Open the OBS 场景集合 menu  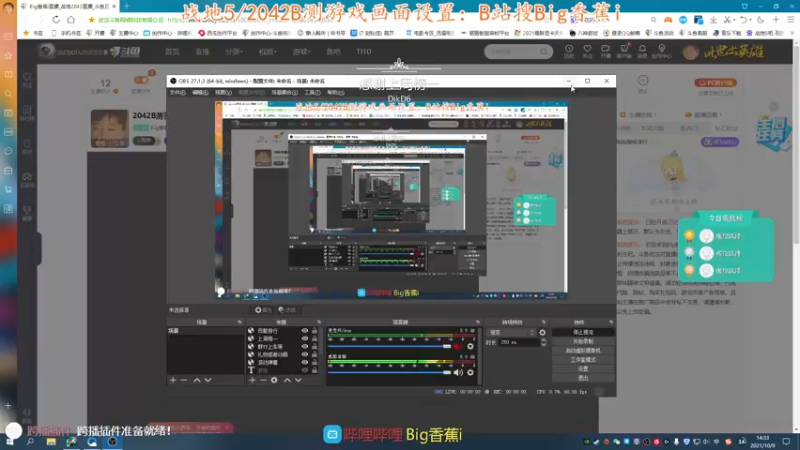pyautogui.click(x=284, y=93)
